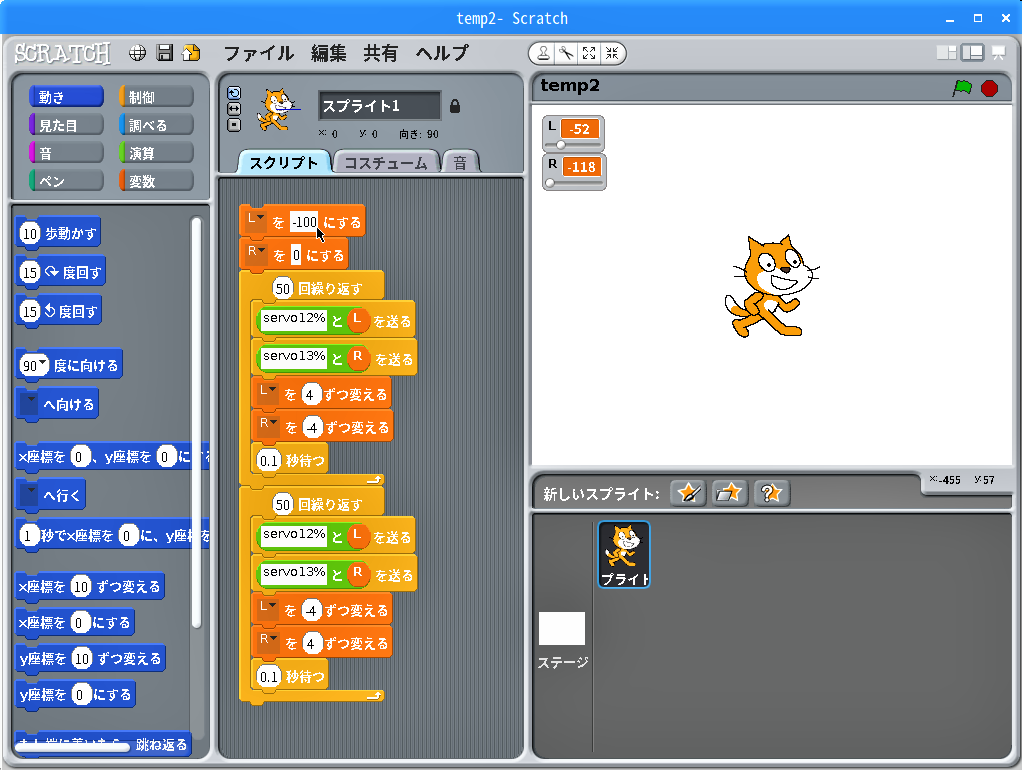The width and height of the screenshot is (1022, 770).
Task: Choose new sprite from file icon
Action: [729, 493]
